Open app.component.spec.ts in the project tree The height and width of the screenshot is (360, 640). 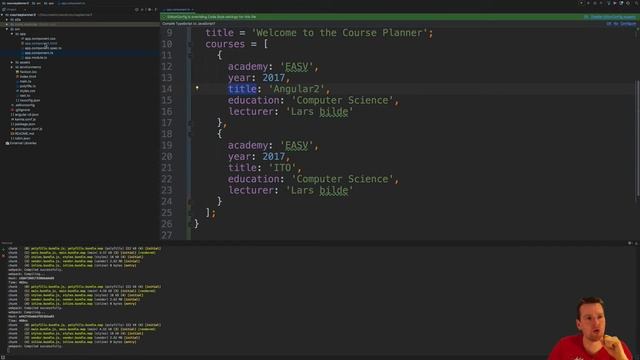click(43, 48)
